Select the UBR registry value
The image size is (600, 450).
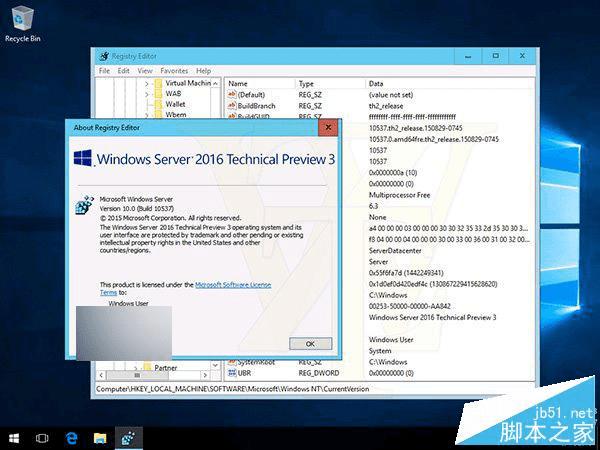tap(244, 373)
